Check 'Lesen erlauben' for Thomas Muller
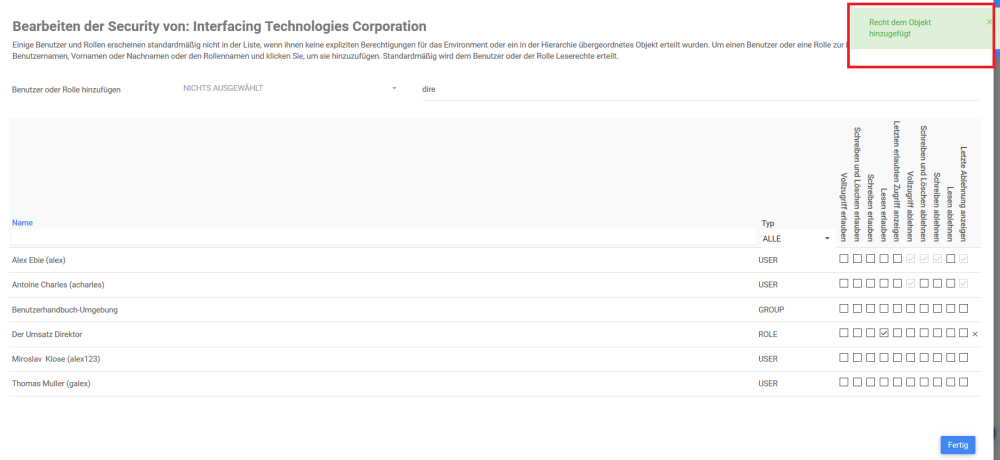1000x460 pixels. (x=884, y=382)
